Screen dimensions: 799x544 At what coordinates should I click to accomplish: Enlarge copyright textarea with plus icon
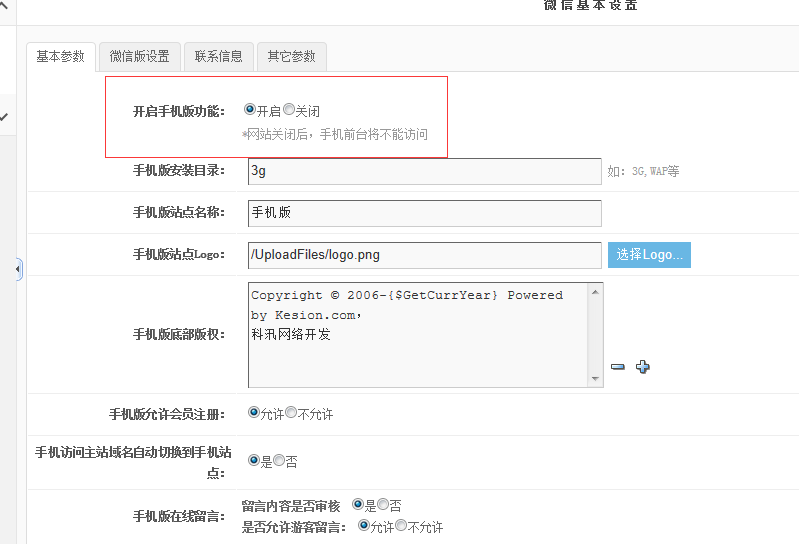click(x=643, y=367)
